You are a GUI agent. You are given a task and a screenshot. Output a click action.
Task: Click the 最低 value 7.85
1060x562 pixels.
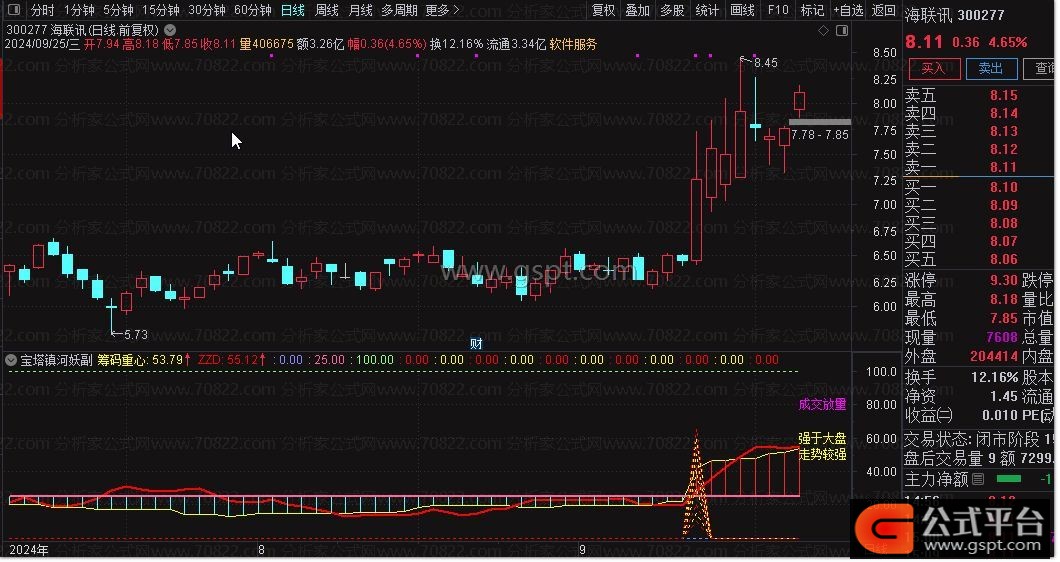click(x=1003, y=318)
